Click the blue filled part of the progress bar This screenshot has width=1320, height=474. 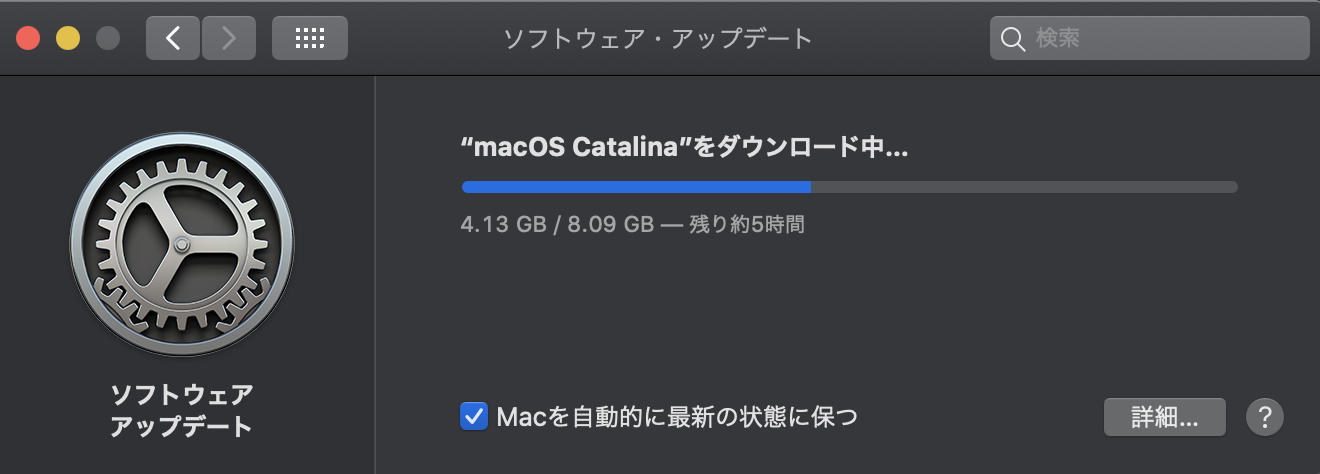[636, 187]
